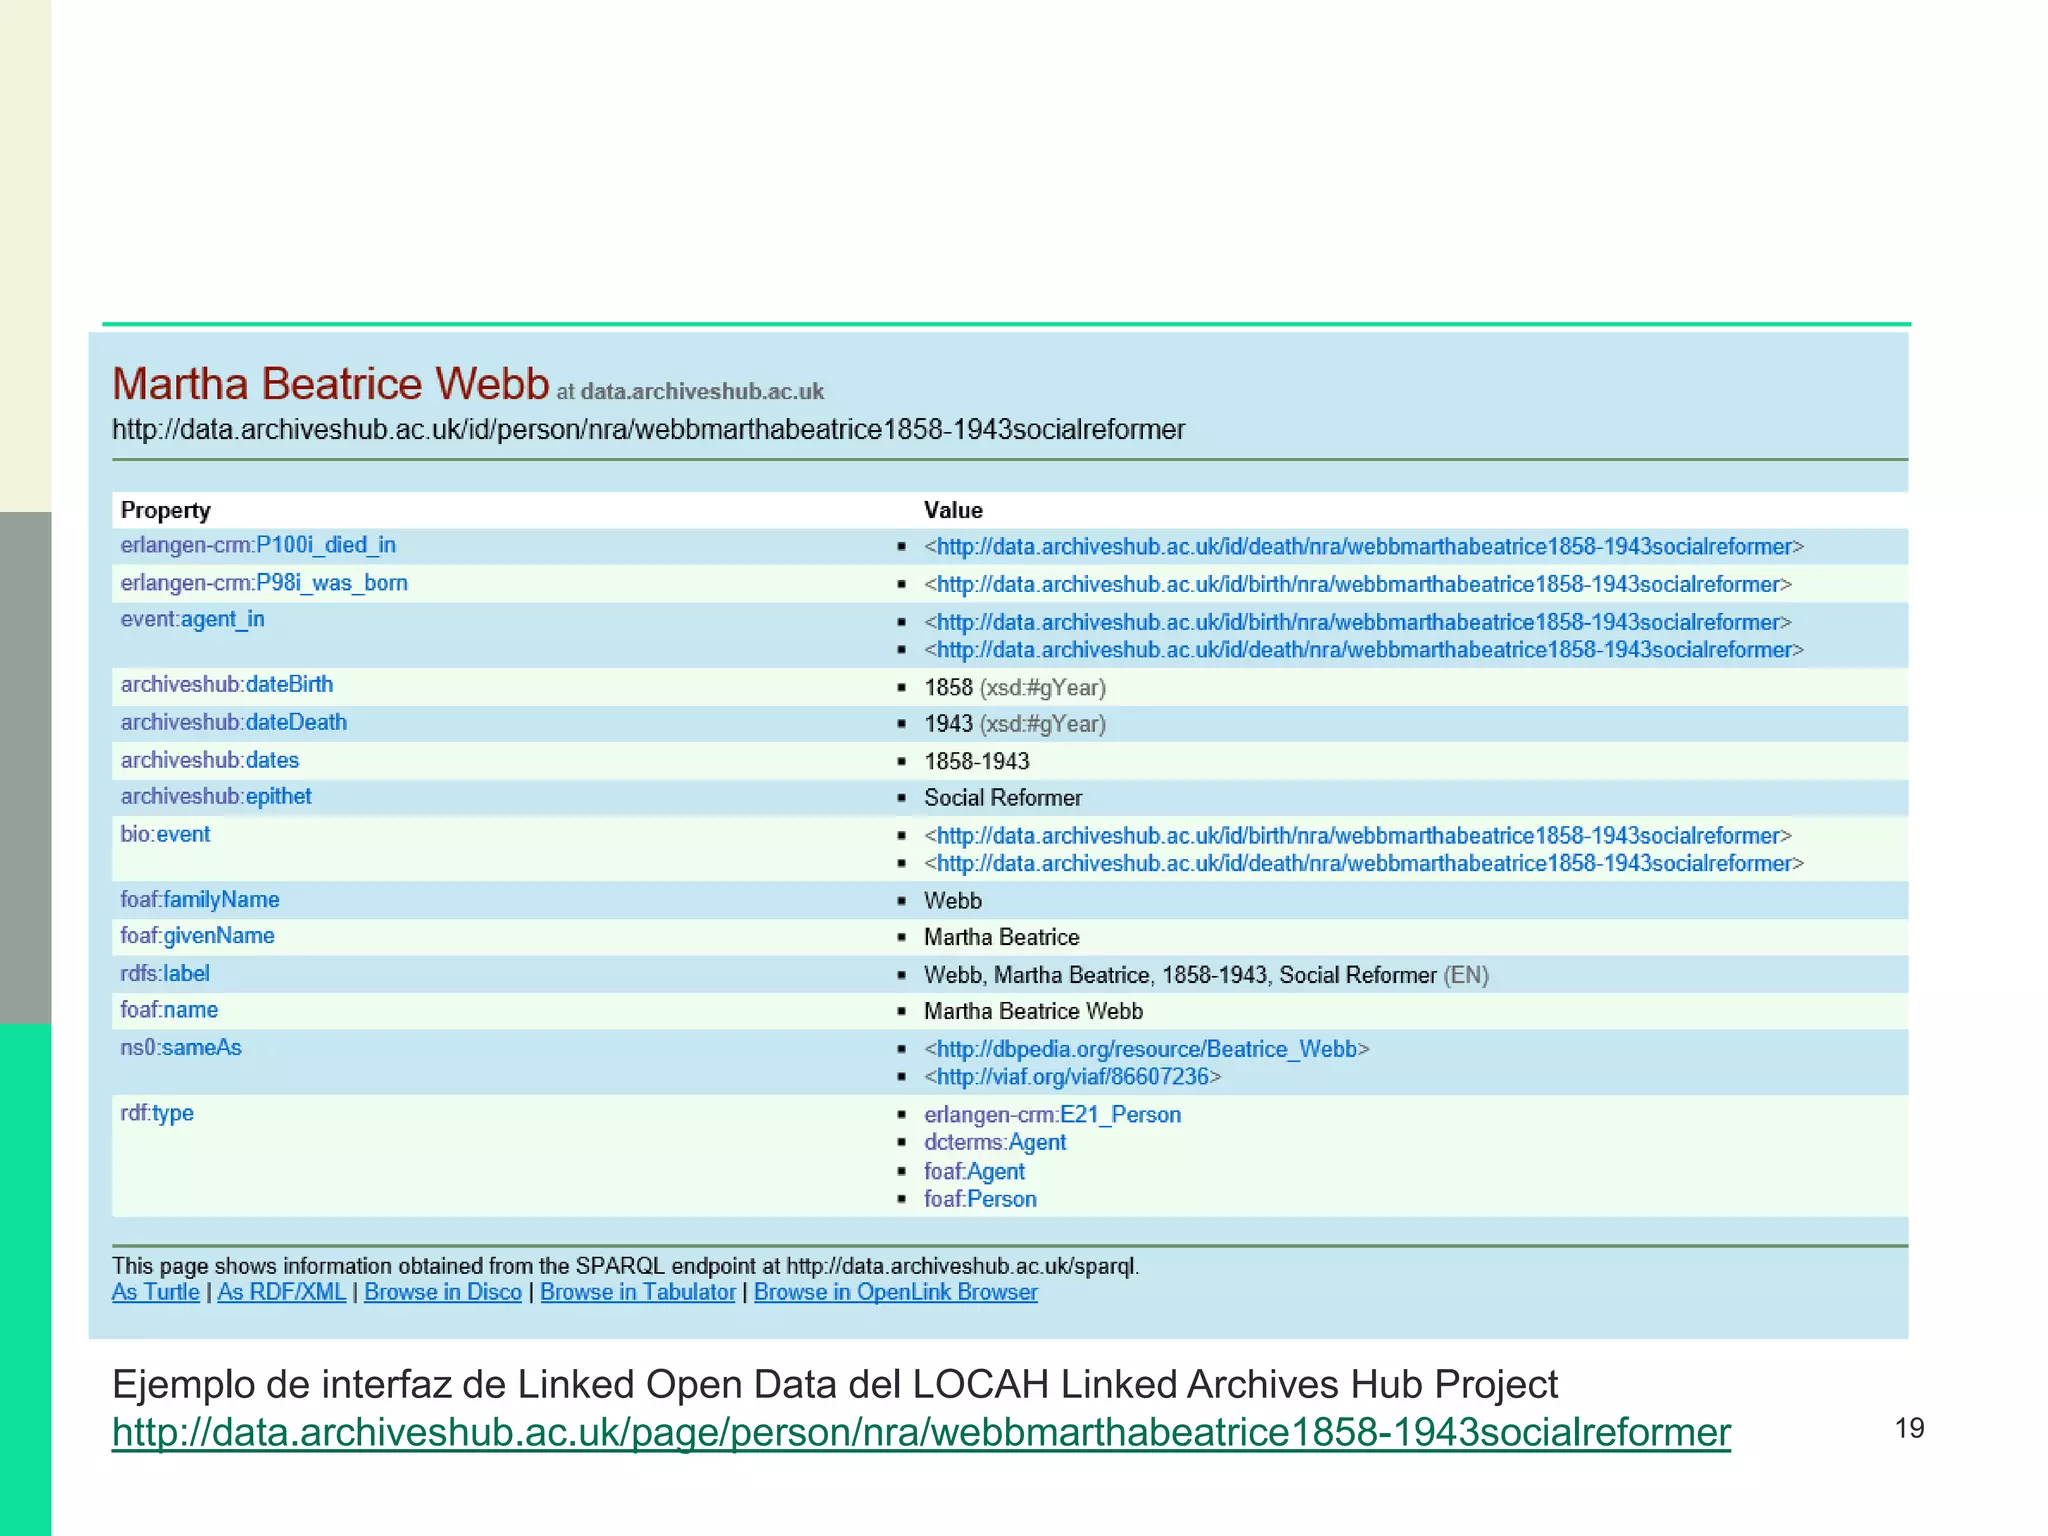Screen dimensions: 2048x1536
Task: Click the foaf:familyName property
Action: pos(200,899)
